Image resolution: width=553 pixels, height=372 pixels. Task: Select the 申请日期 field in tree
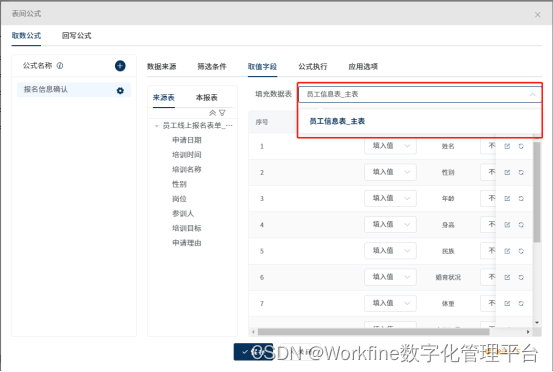click(187, 140)
